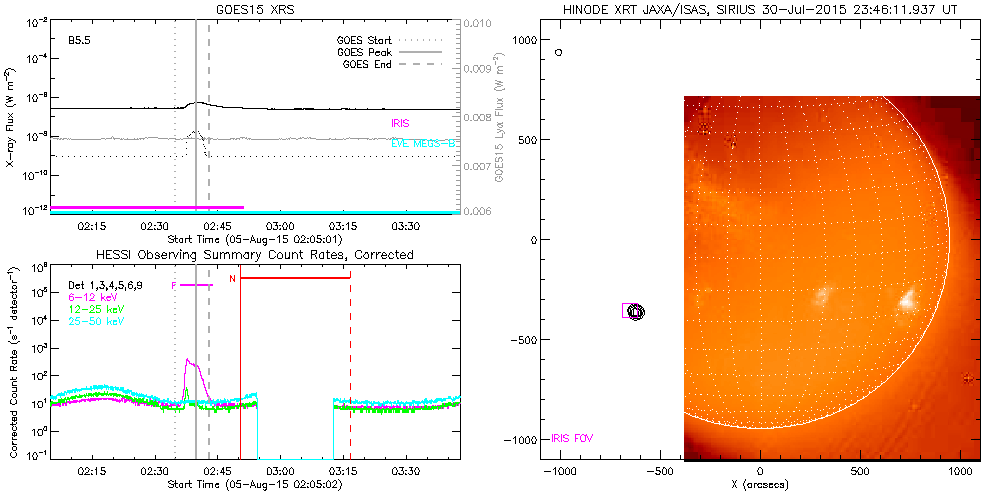Click the magenta F flare marker letter

point(174,286)
